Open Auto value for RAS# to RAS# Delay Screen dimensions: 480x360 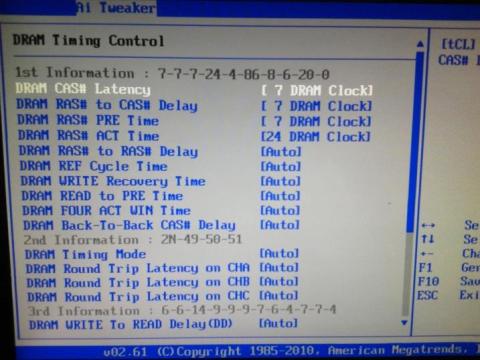pos(281,152)
